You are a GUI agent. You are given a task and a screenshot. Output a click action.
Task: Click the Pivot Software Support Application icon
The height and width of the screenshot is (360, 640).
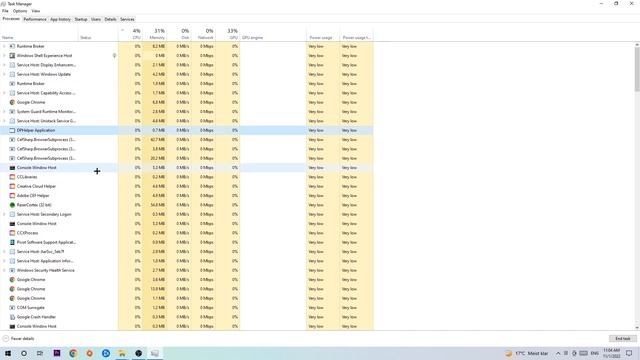12,242
